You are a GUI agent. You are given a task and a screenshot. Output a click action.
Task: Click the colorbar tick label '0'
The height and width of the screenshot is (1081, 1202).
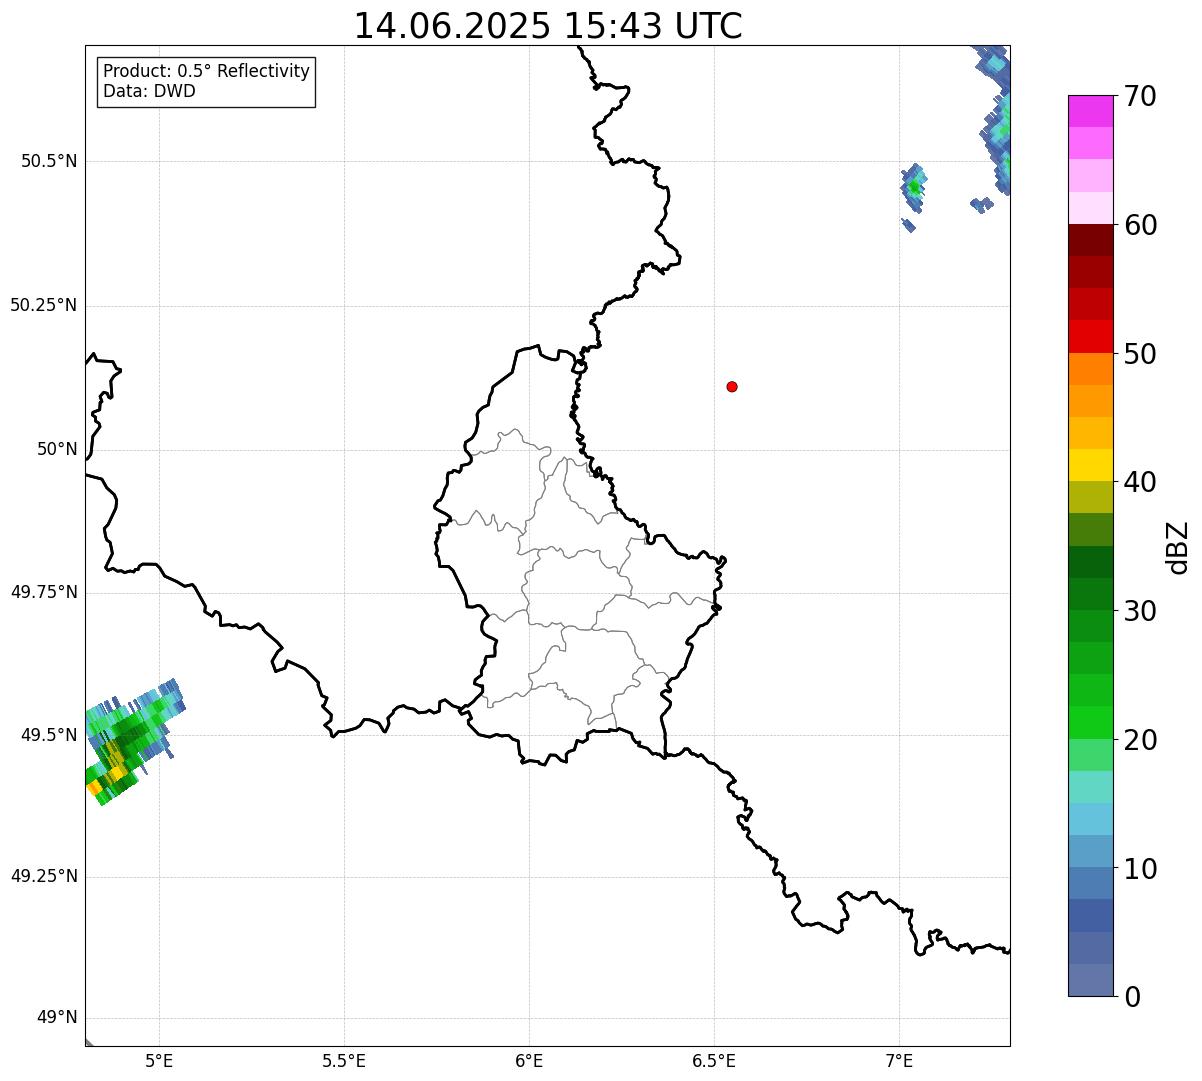click(1132, 997)
